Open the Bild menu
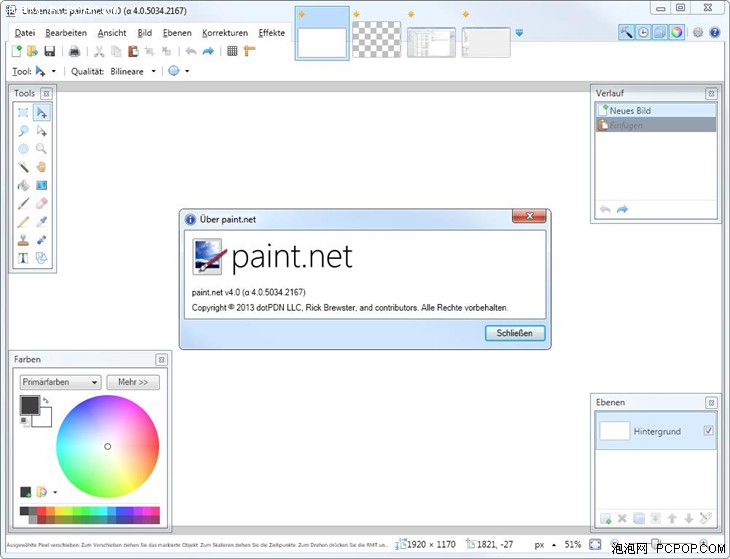The width and height of the screenshot is (730, 559). pyautogui.click(x=145, y=33)
